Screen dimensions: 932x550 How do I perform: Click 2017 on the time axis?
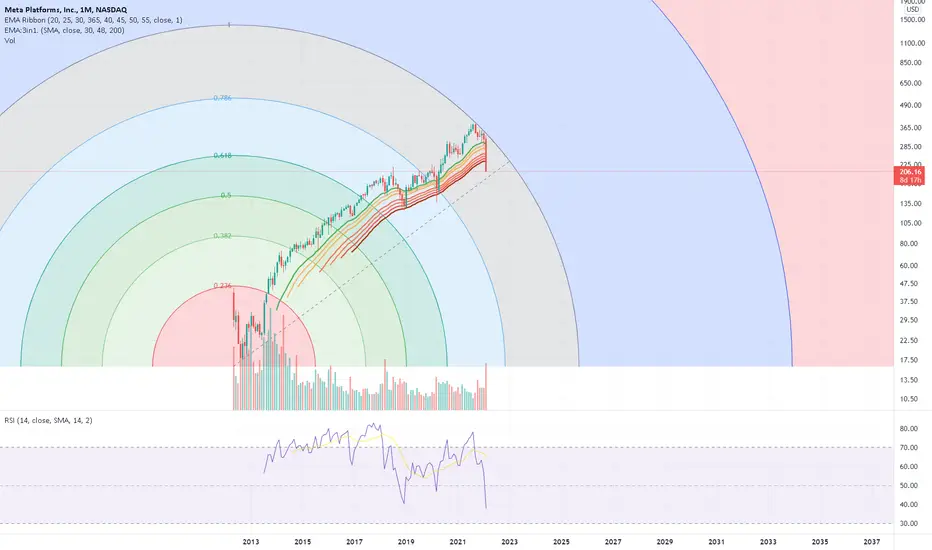[x=354, y=542]
